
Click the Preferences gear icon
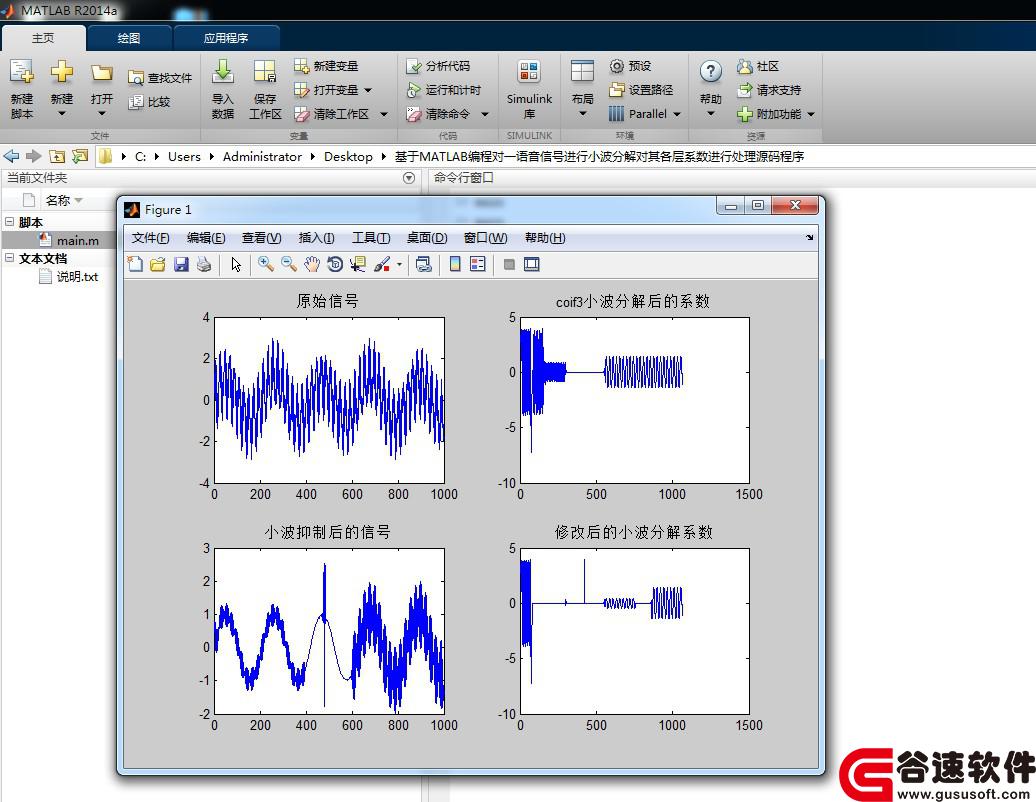tap(616, 66)
